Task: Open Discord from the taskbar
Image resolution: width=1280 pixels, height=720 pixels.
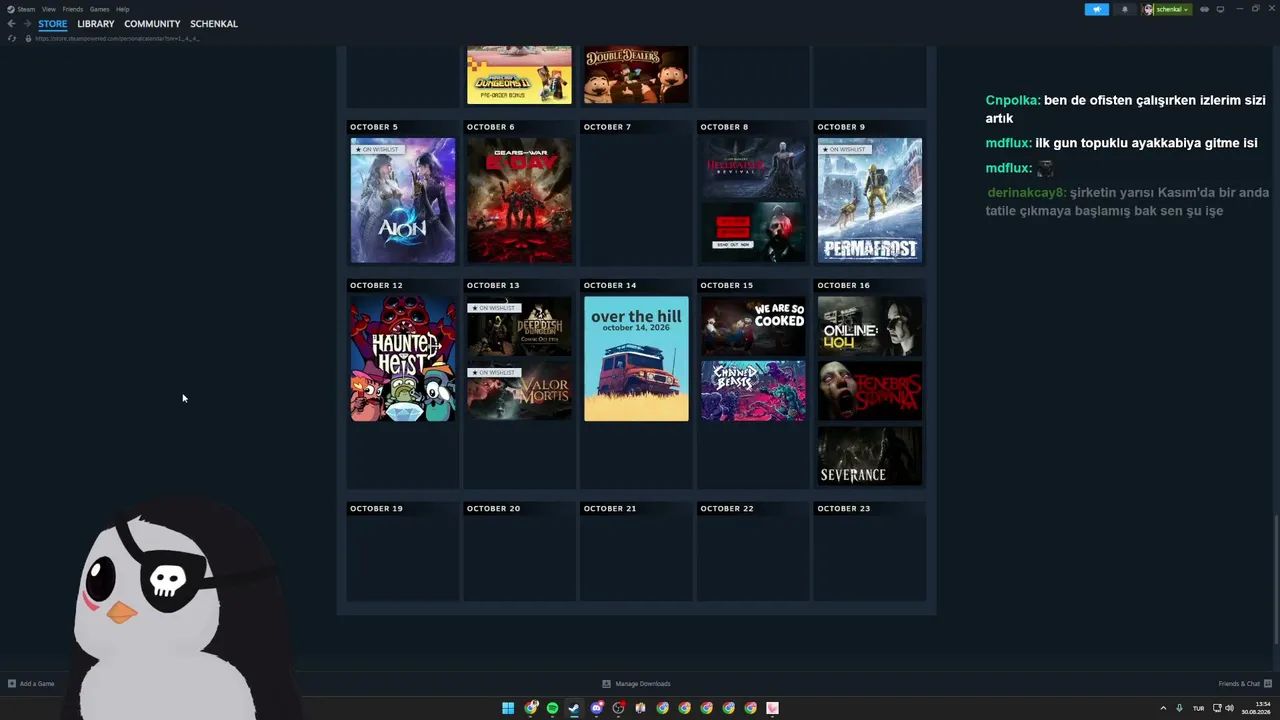Action: coord(597,708)
